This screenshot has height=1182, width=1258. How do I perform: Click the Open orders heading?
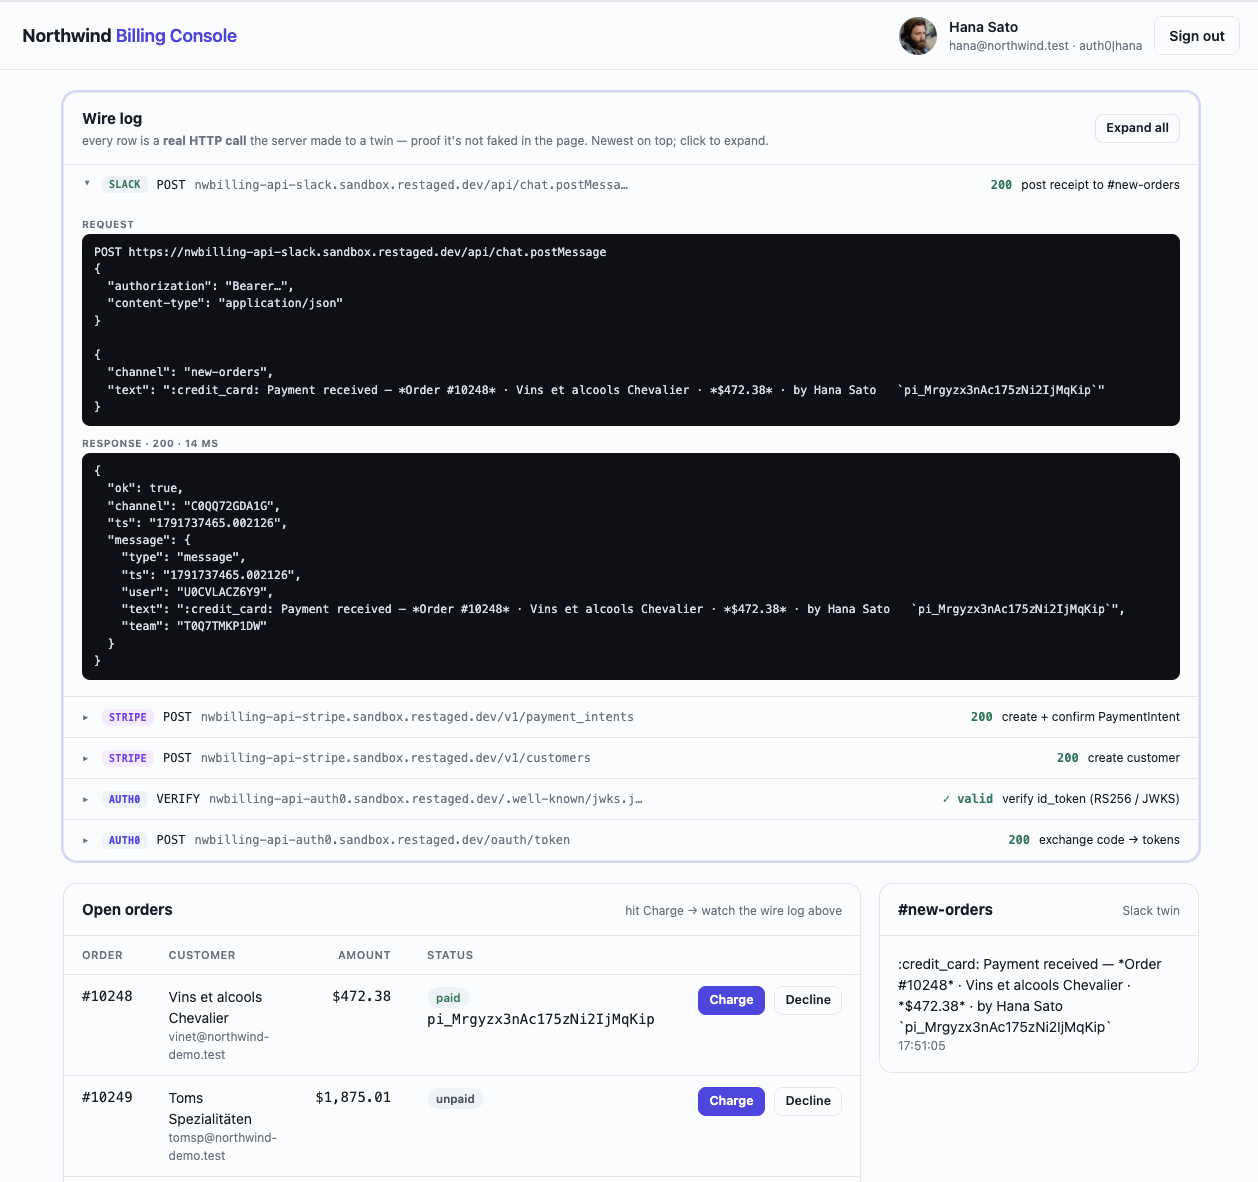(x=127, y=910)
